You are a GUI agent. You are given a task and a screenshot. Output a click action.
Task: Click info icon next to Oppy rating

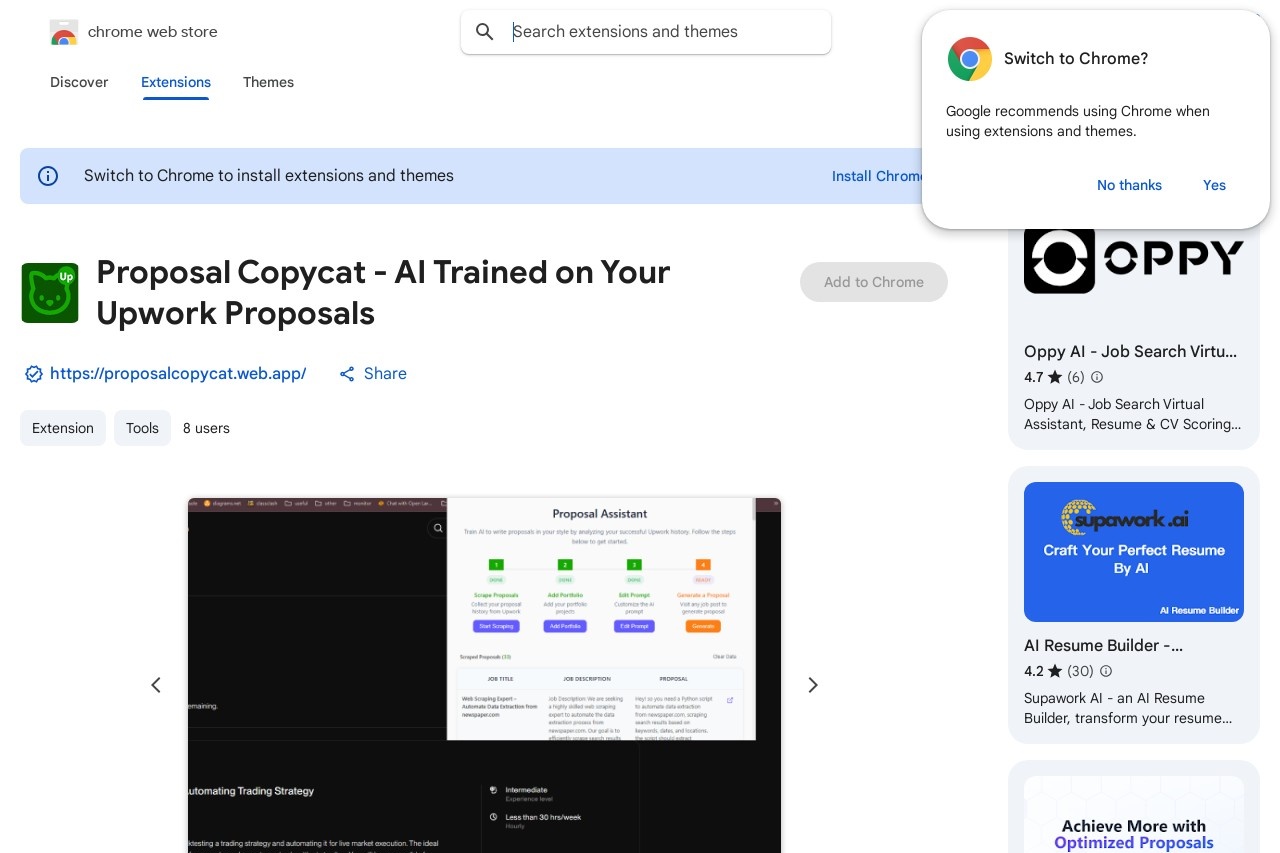(1097, 377)
